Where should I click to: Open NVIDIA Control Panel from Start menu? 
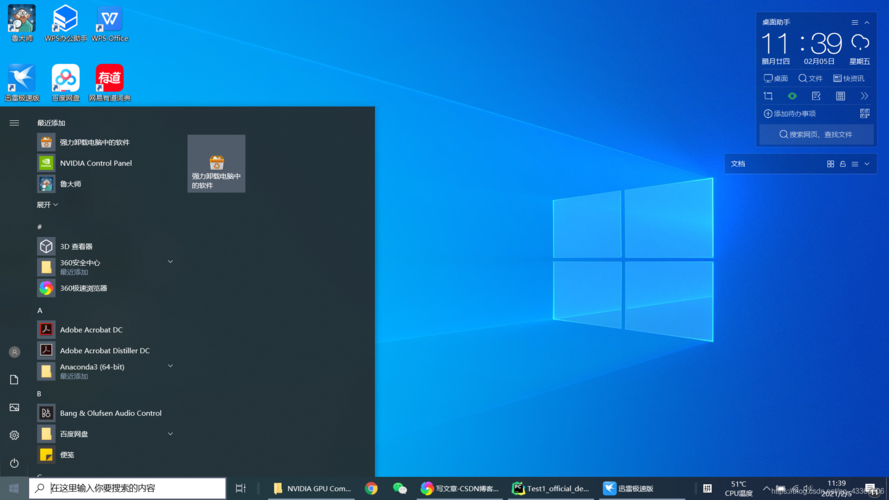point(94,163)
